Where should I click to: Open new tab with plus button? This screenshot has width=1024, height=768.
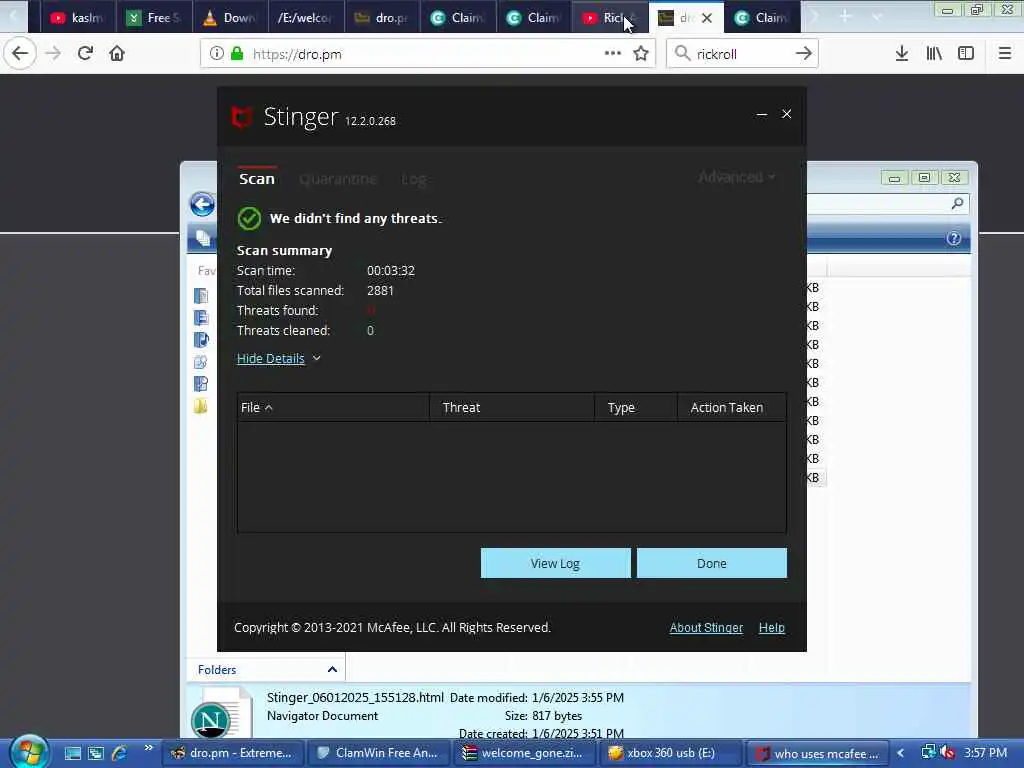click(x=845, y=16)
